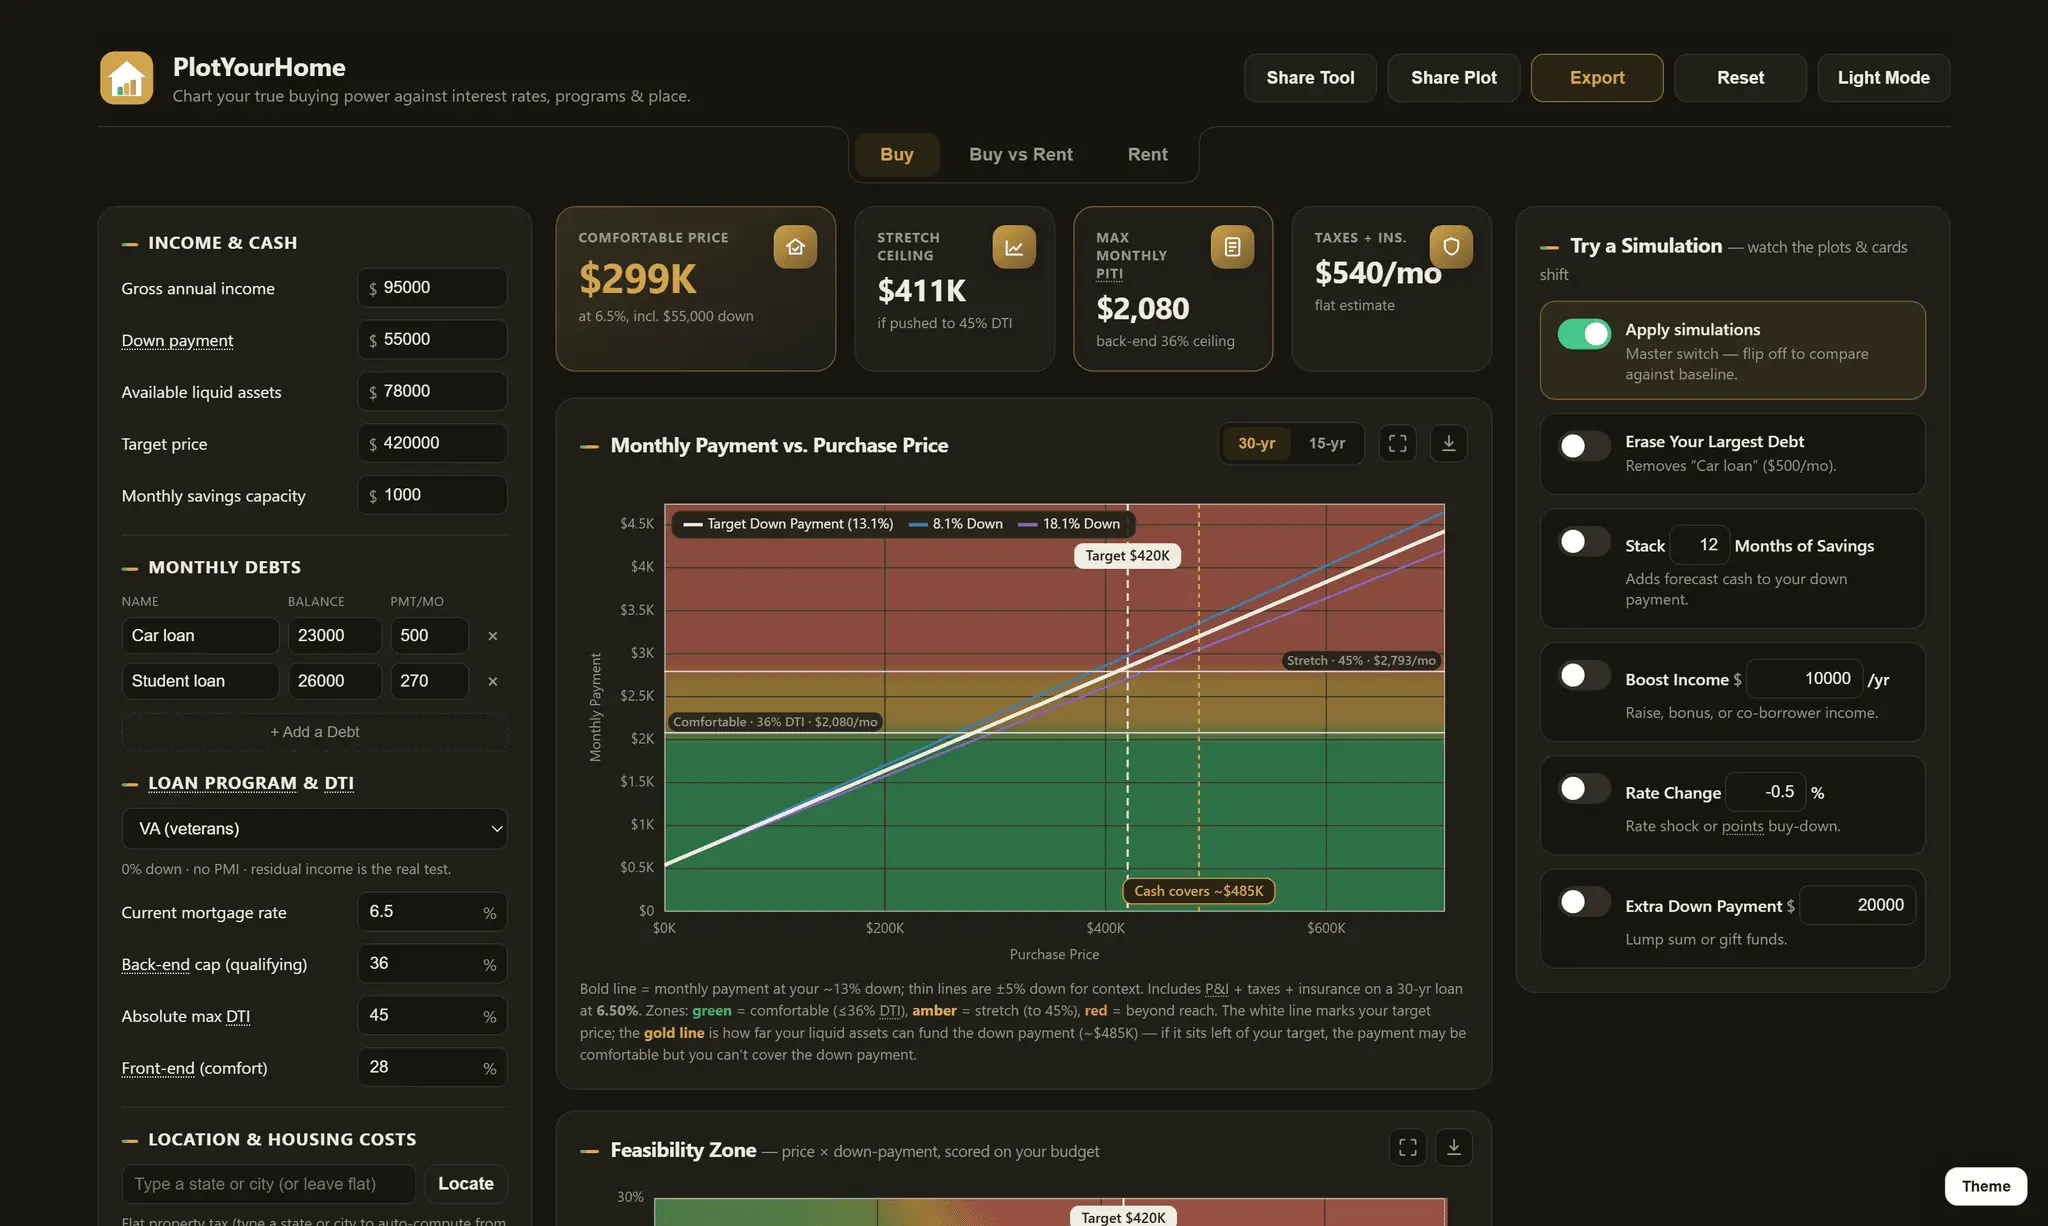The width and height of the screenshot is (2048, 1226).
Task: Open the Theme button
Action: tap(1986, 1186)
